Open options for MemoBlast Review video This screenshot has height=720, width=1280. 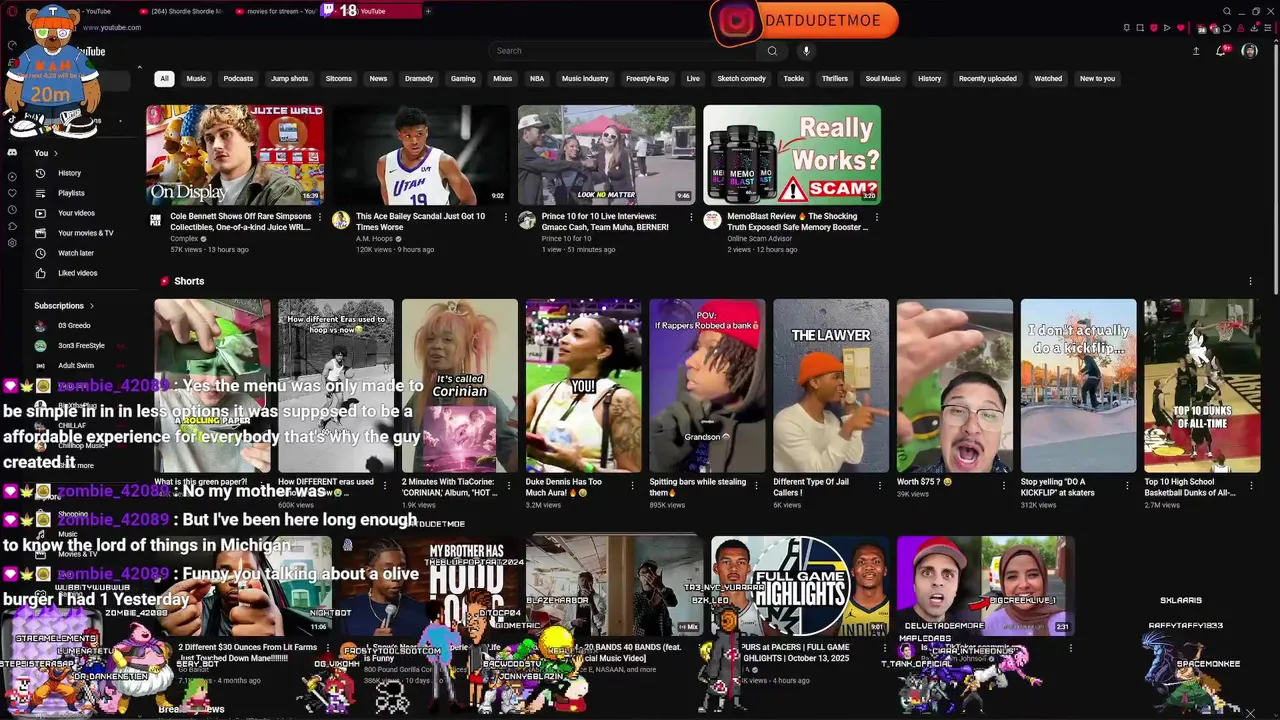pyautogui.click(x=877, y=216)
